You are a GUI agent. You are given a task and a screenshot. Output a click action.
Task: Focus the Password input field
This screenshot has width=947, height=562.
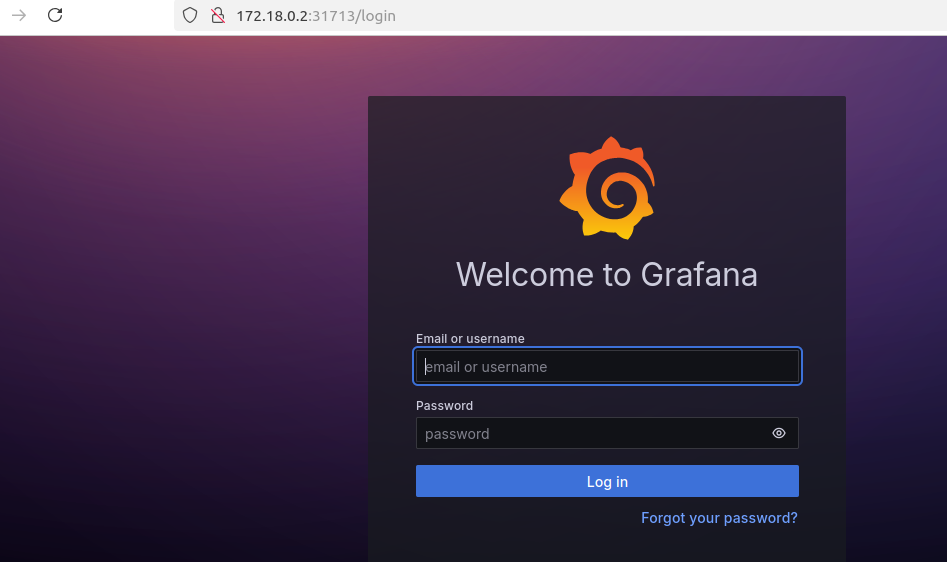(607, 433)
